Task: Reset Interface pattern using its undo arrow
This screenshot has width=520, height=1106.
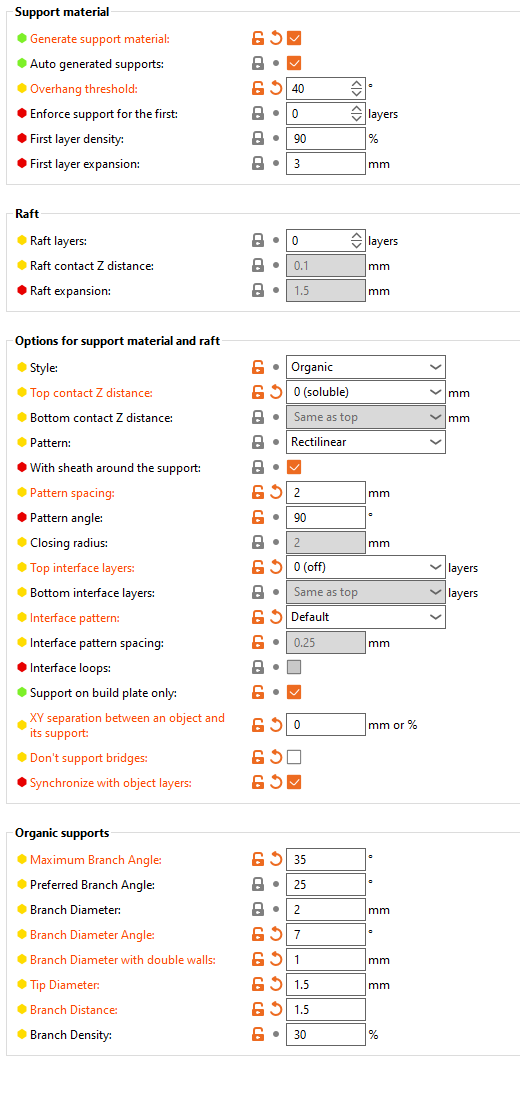Action: 276,617
